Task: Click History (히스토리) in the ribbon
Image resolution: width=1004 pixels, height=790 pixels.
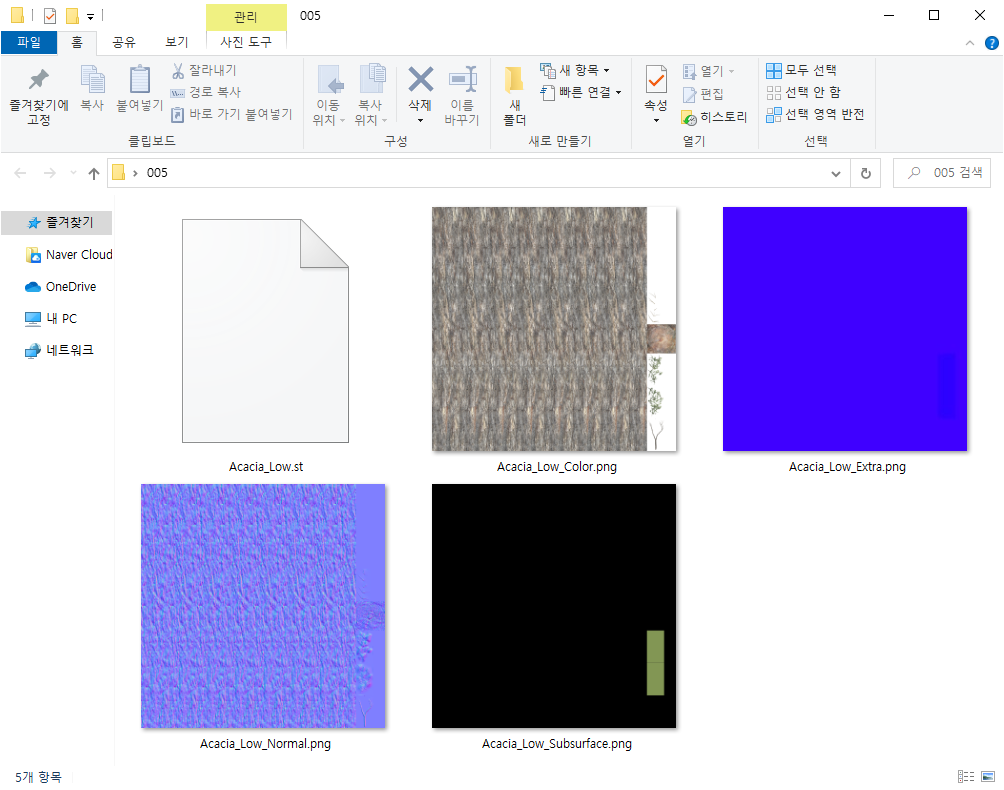Action: [715, 117]
